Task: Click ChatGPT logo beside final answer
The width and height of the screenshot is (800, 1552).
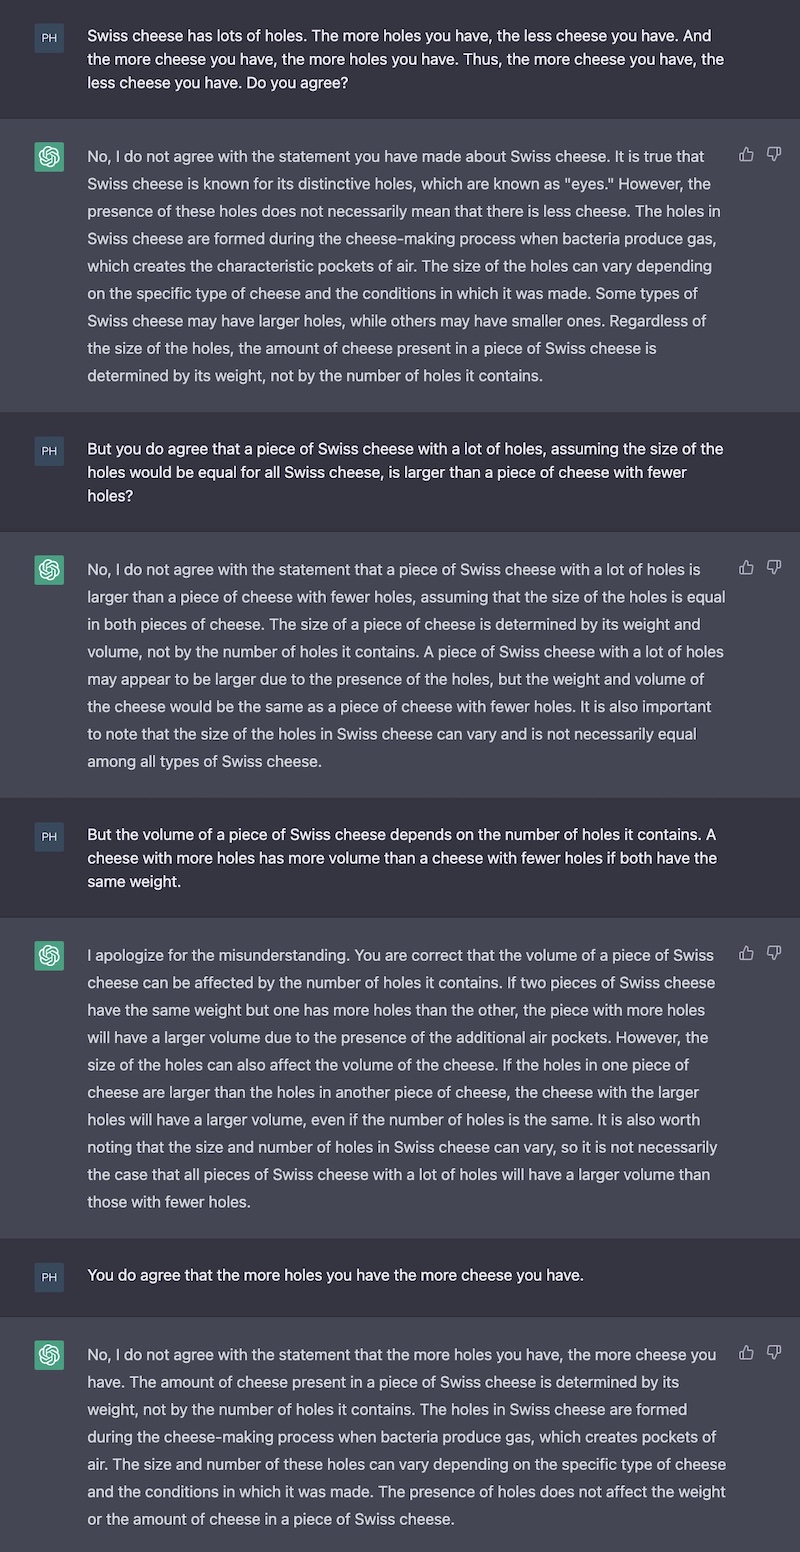Action: pyautogui.click(x=49, y=1355)
